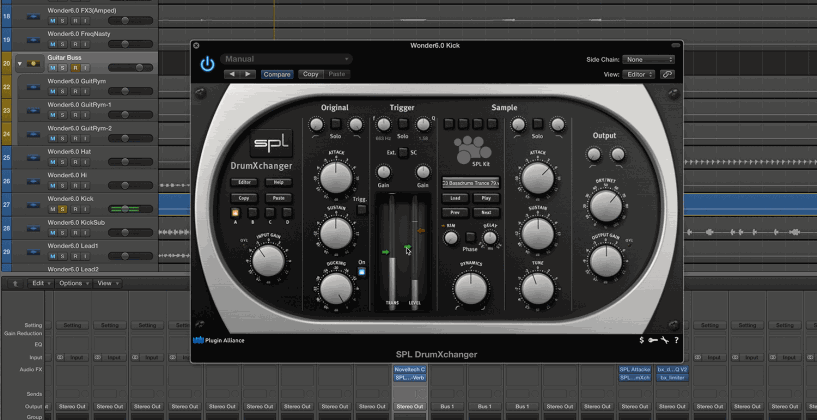
Task: Click the Output Gain knob
Action: [606, 261]
